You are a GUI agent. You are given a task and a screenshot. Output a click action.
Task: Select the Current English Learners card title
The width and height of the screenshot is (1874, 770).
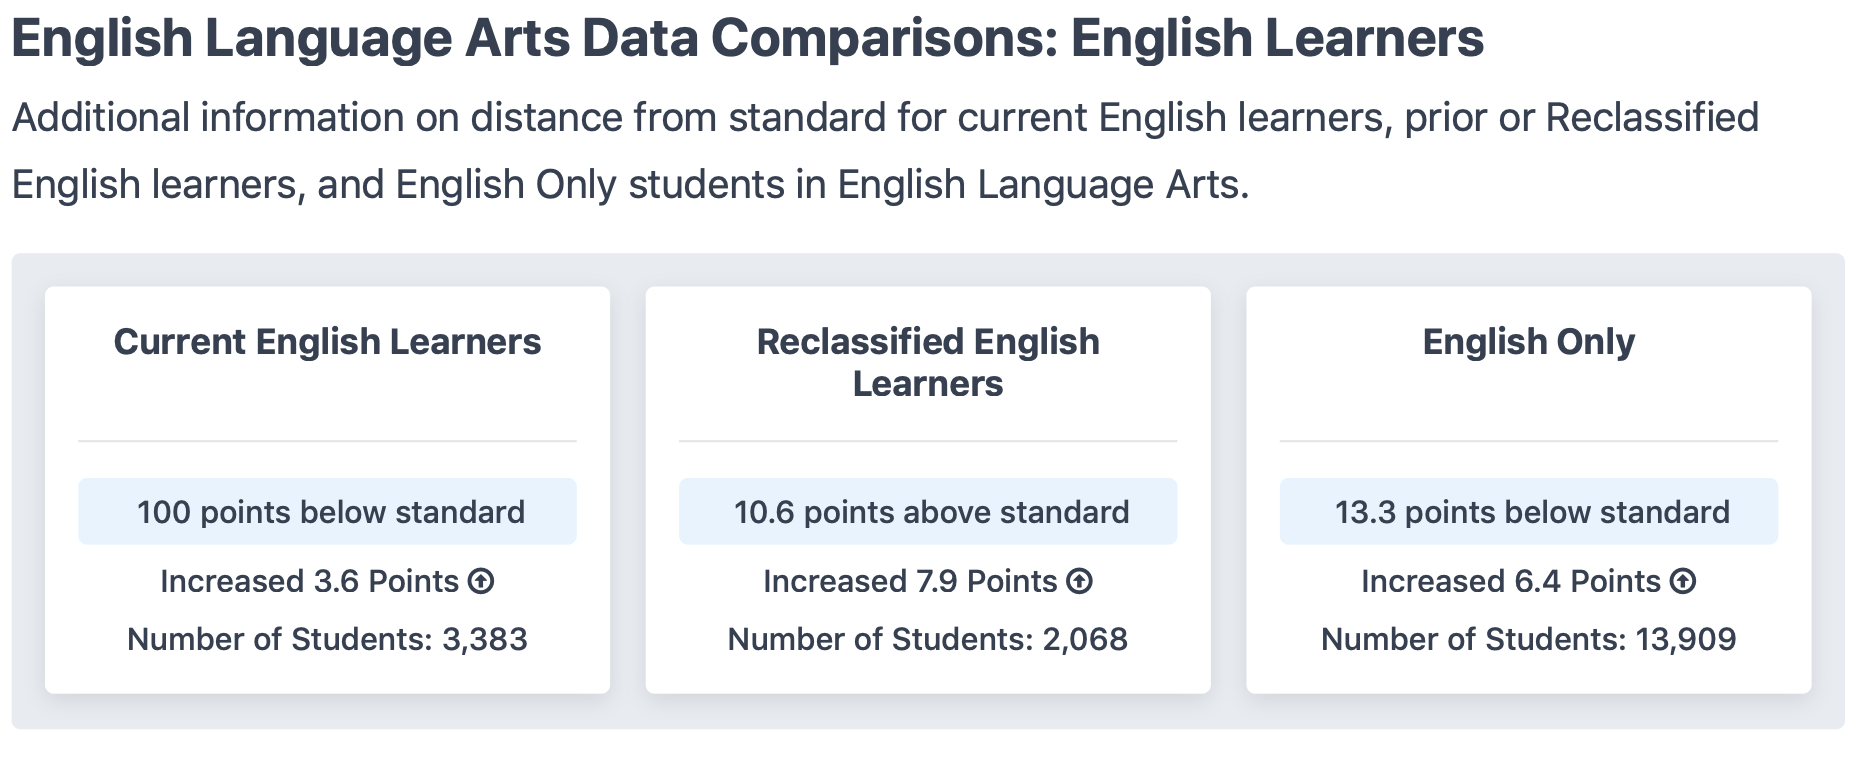[x=327, y=342]
